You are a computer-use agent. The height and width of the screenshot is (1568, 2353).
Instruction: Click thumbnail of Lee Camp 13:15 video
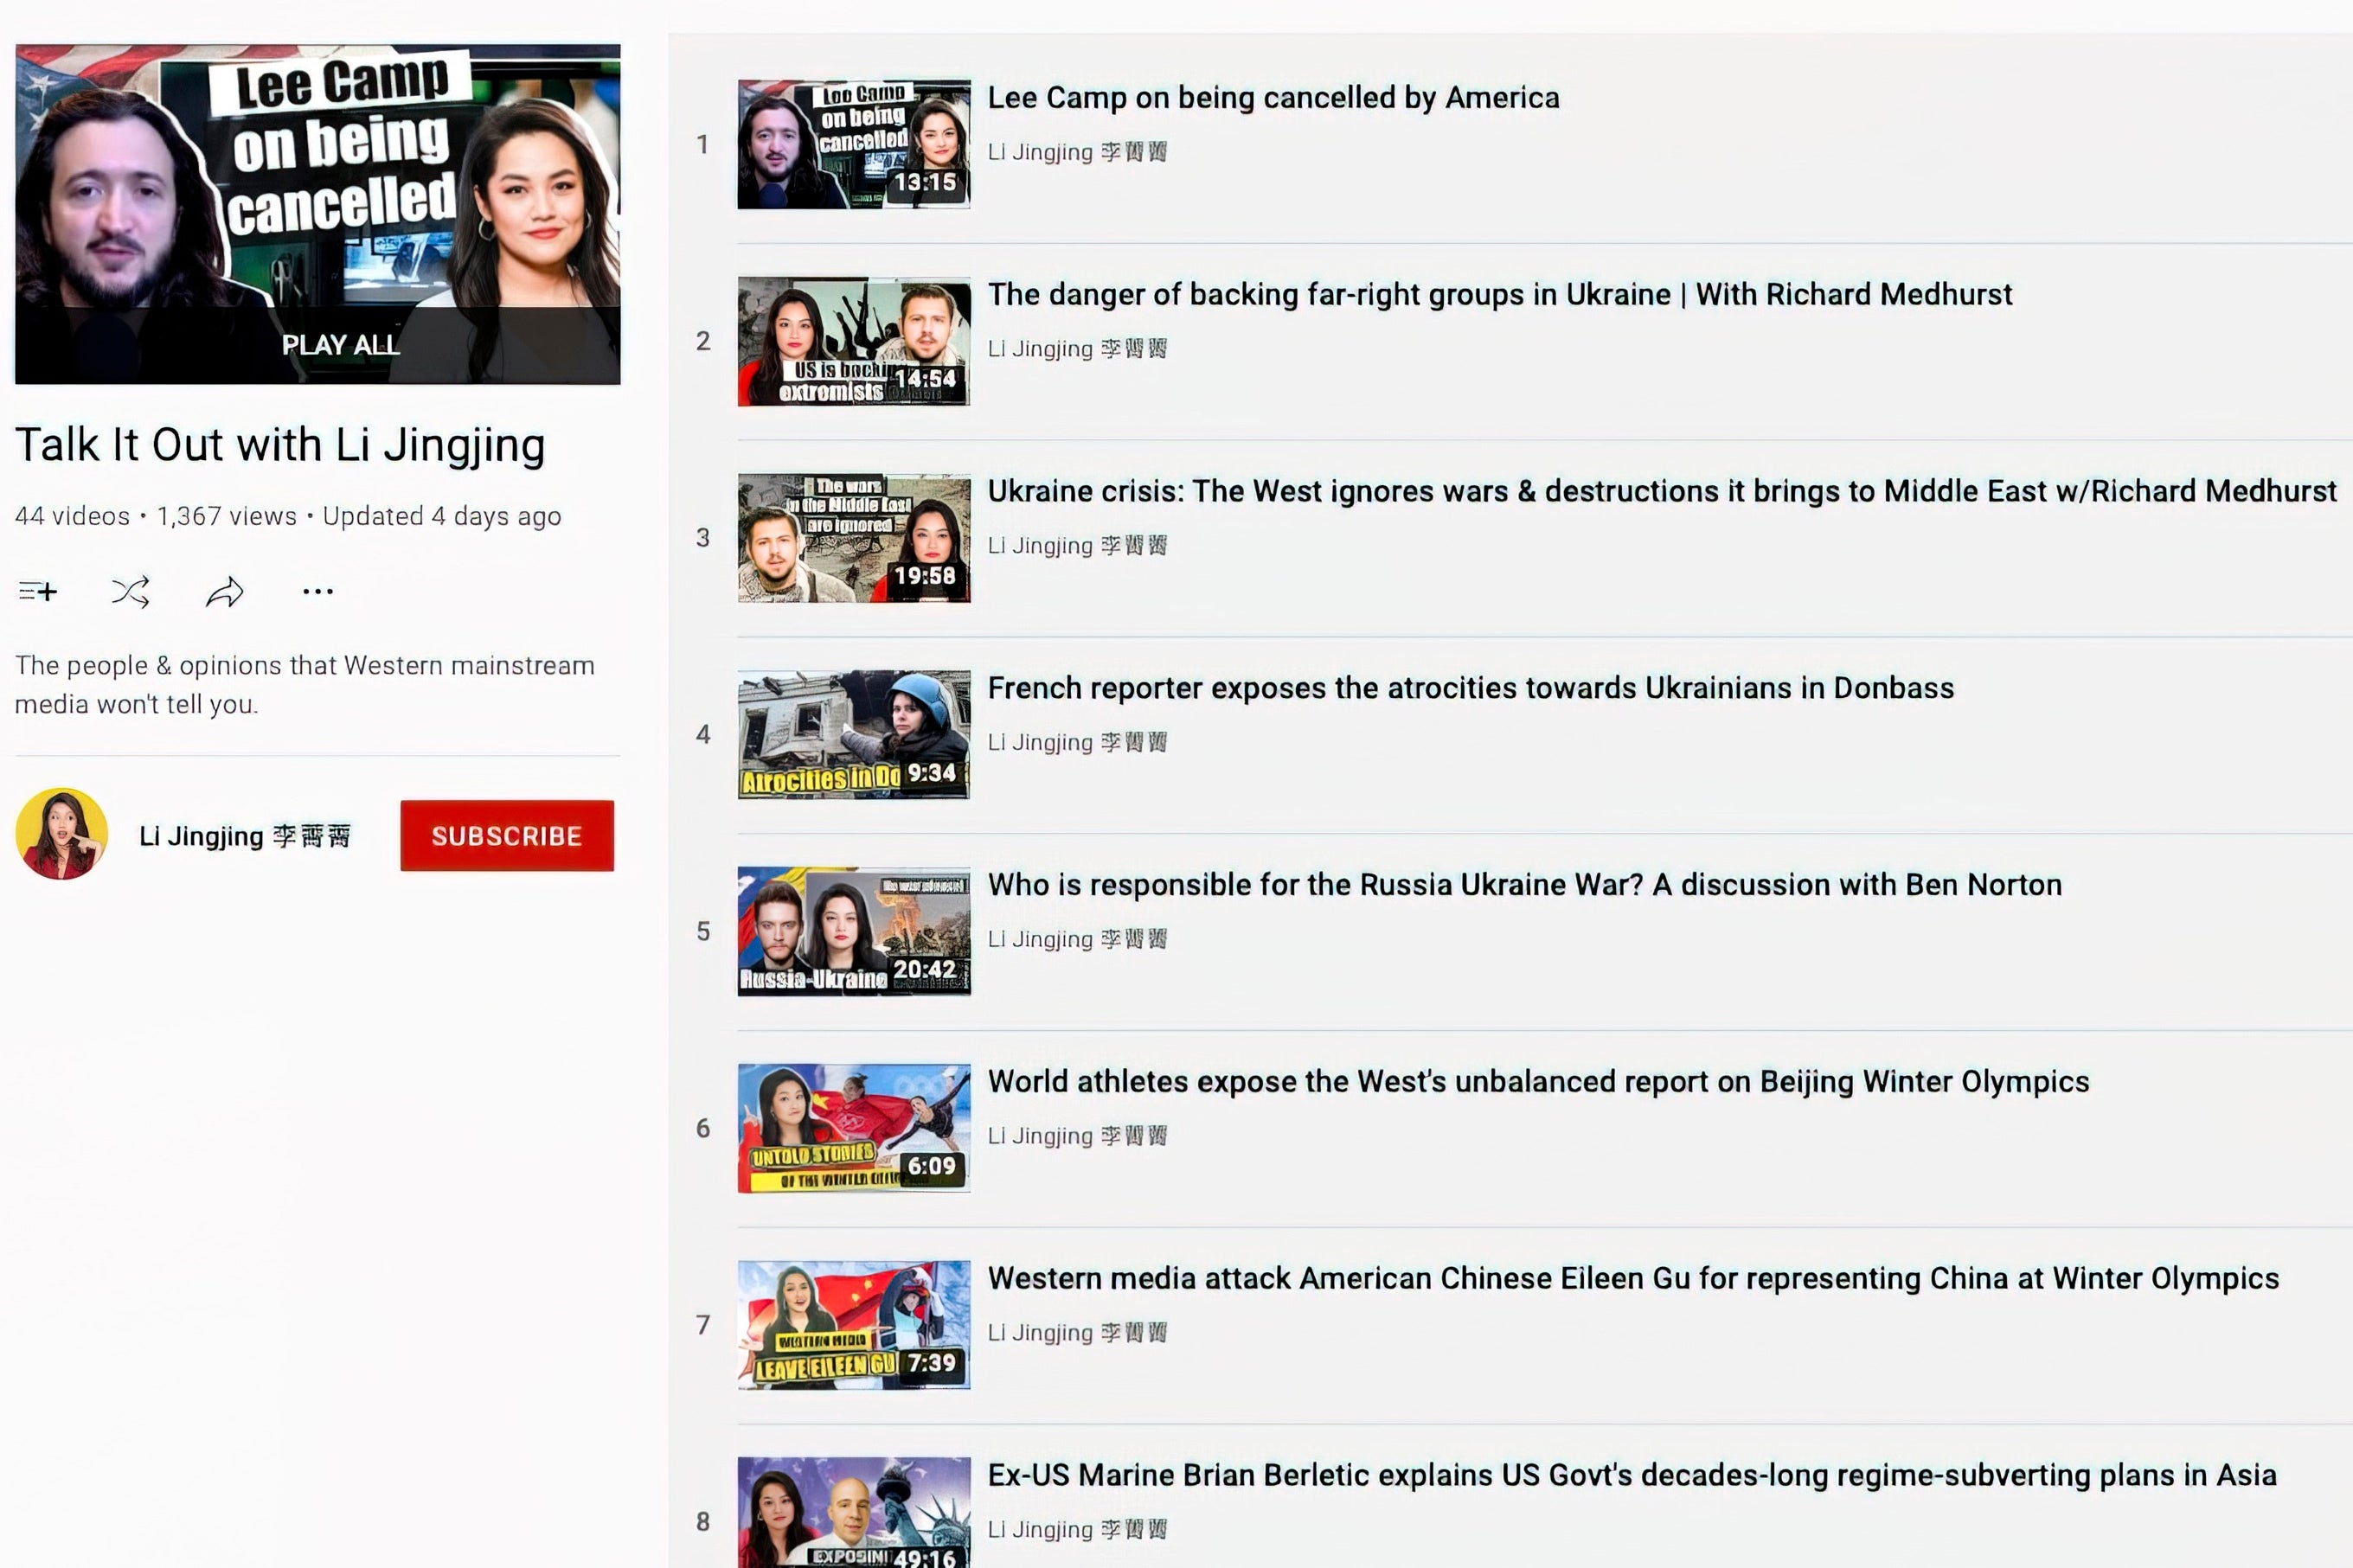click(x=853, y=144)
